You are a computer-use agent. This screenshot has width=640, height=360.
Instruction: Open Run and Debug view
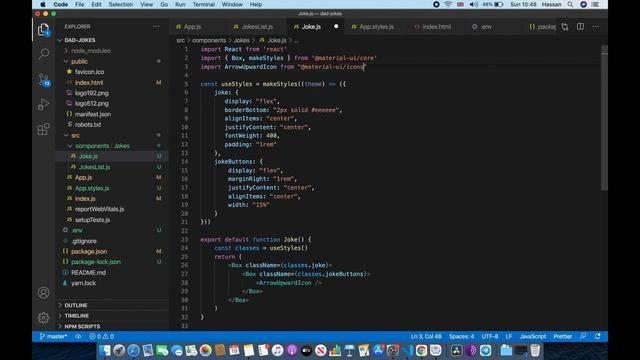43,104
